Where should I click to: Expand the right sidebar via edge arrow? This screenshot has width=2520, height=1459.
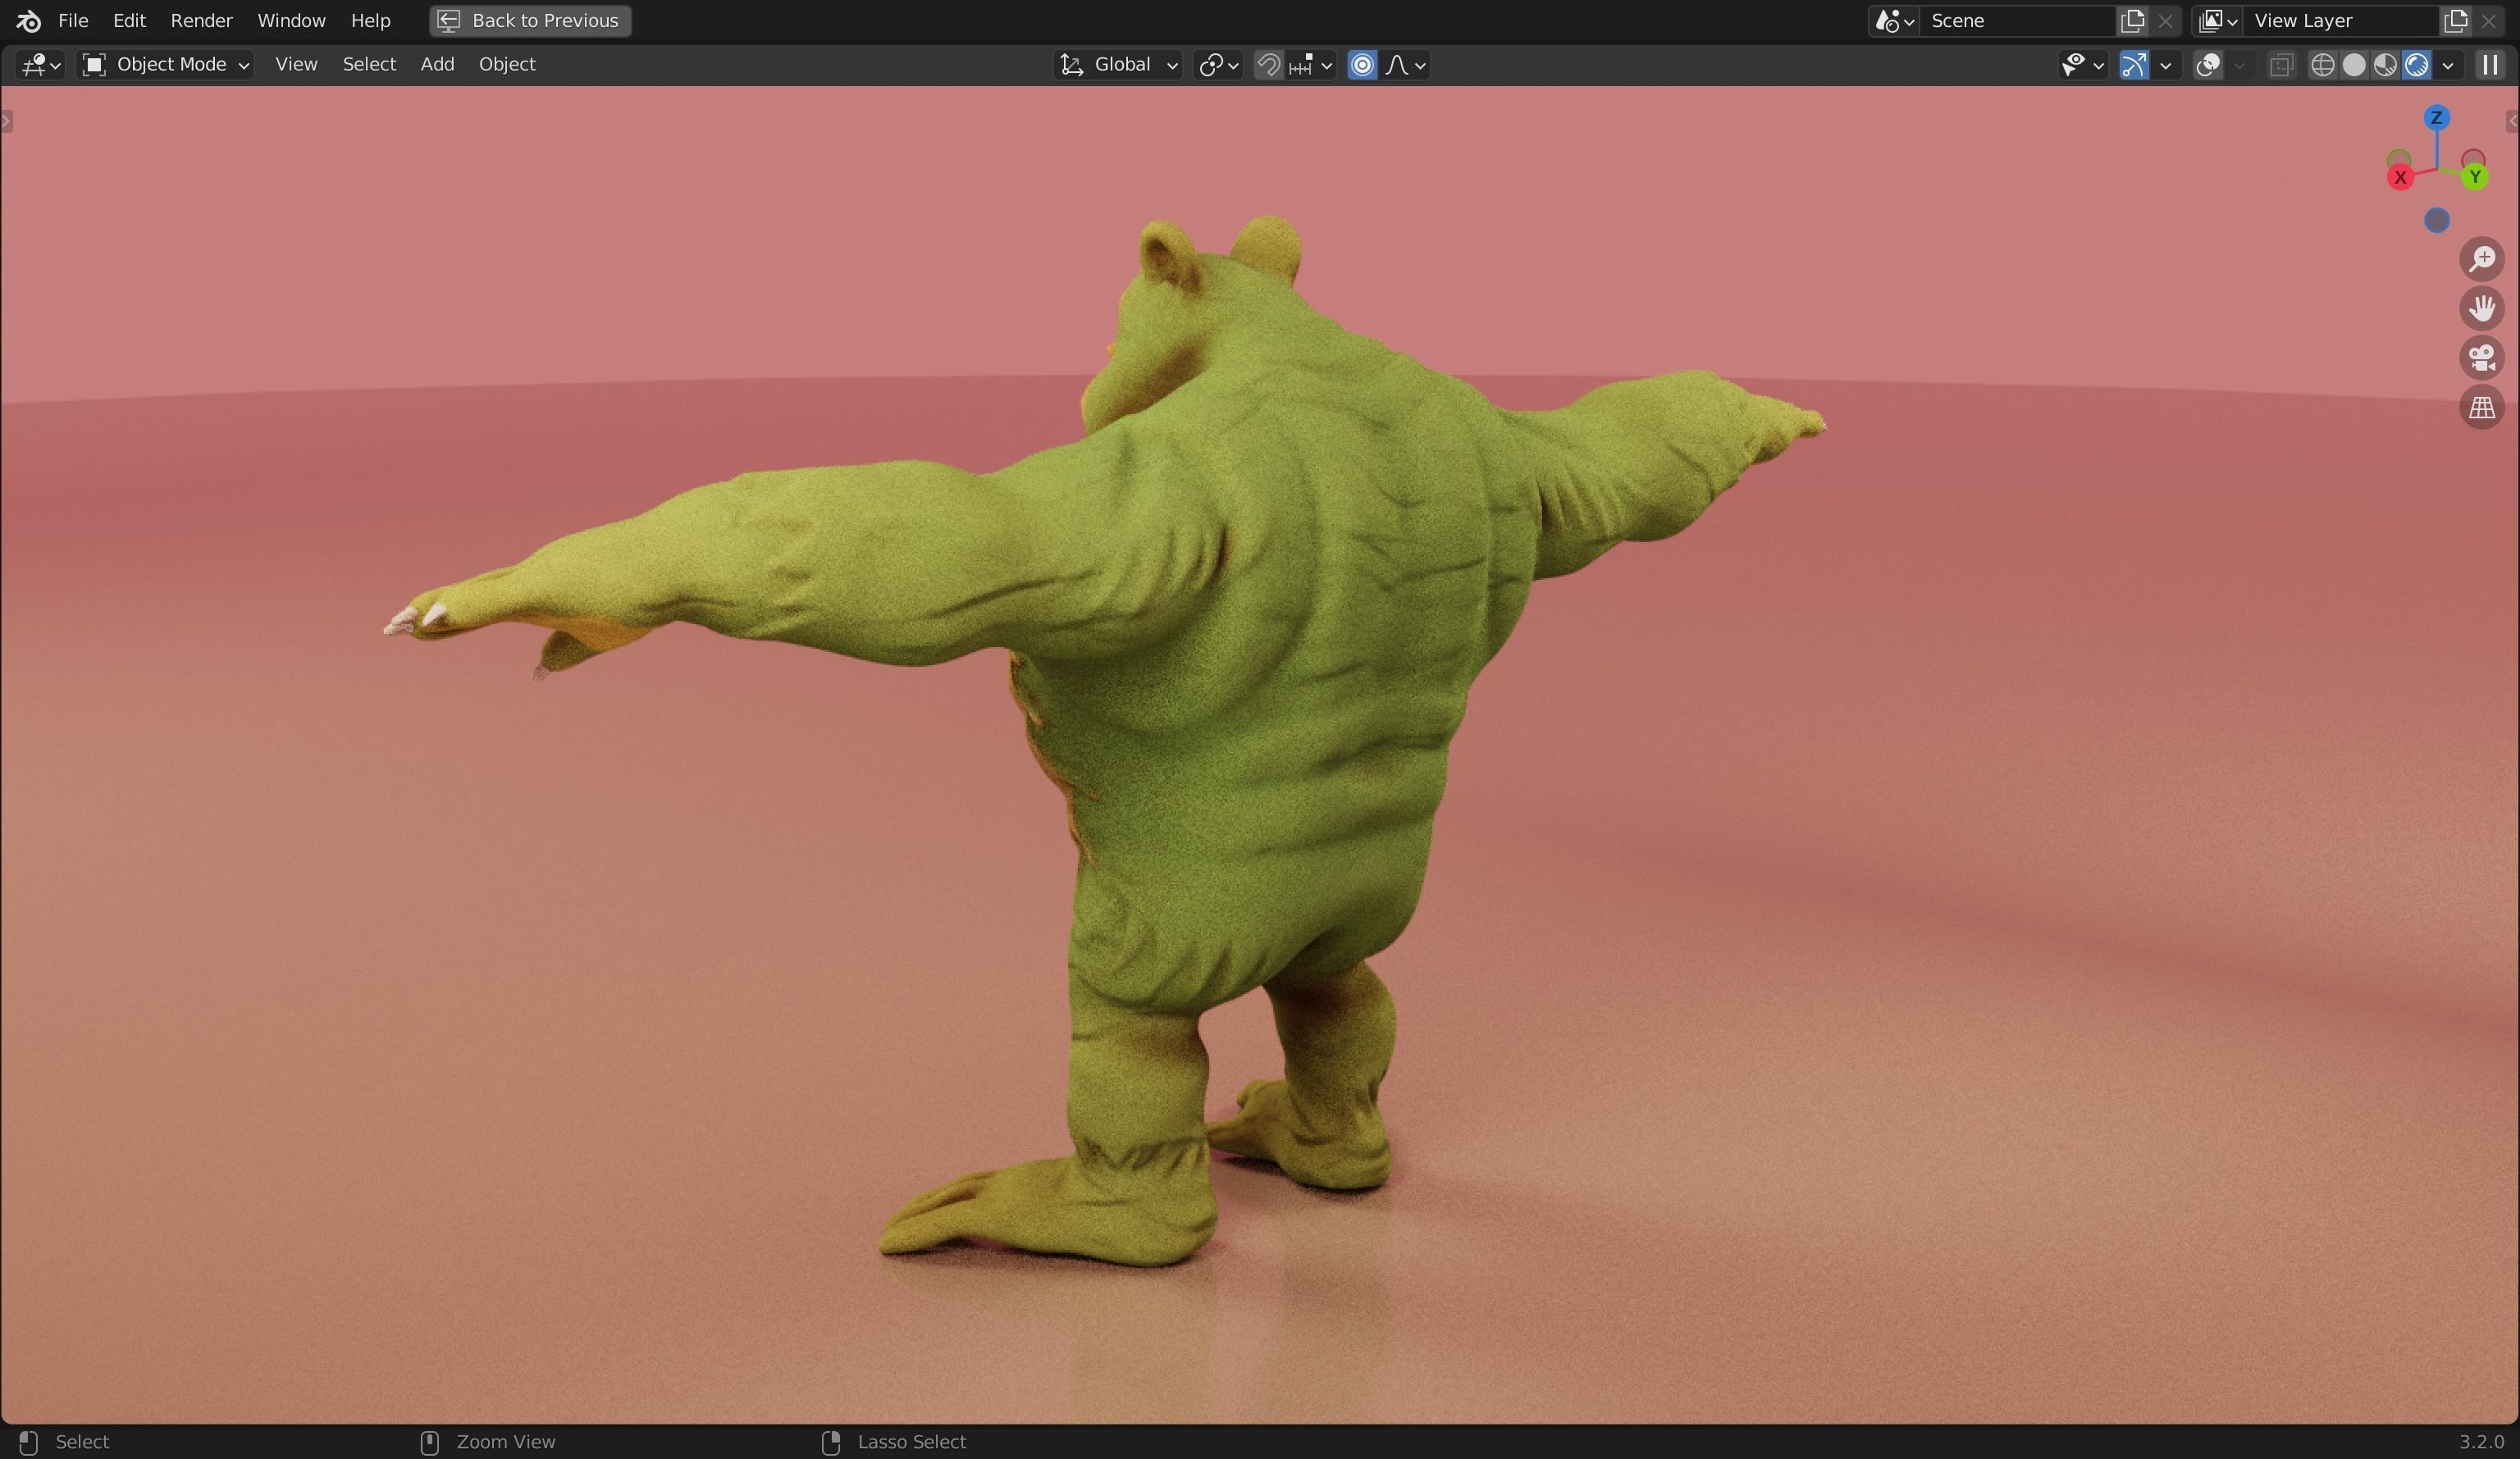click(x=2512, y=122)
